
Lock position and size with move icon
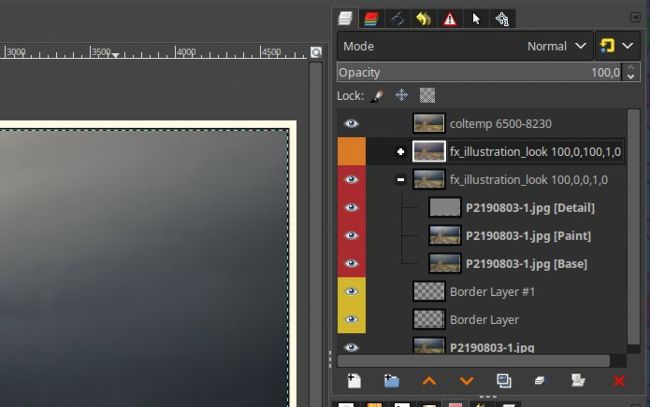click(x=402, y=96)
